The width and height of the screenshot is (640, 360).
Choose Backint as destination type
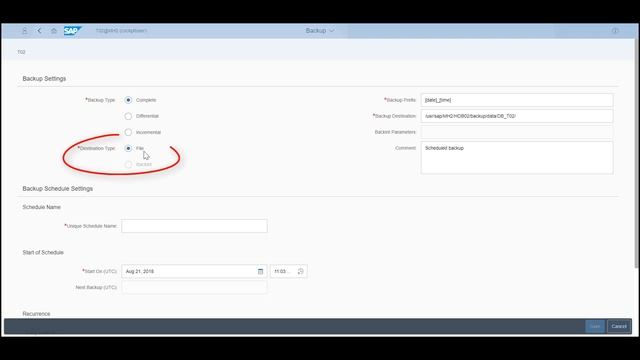tap(128, 164)
